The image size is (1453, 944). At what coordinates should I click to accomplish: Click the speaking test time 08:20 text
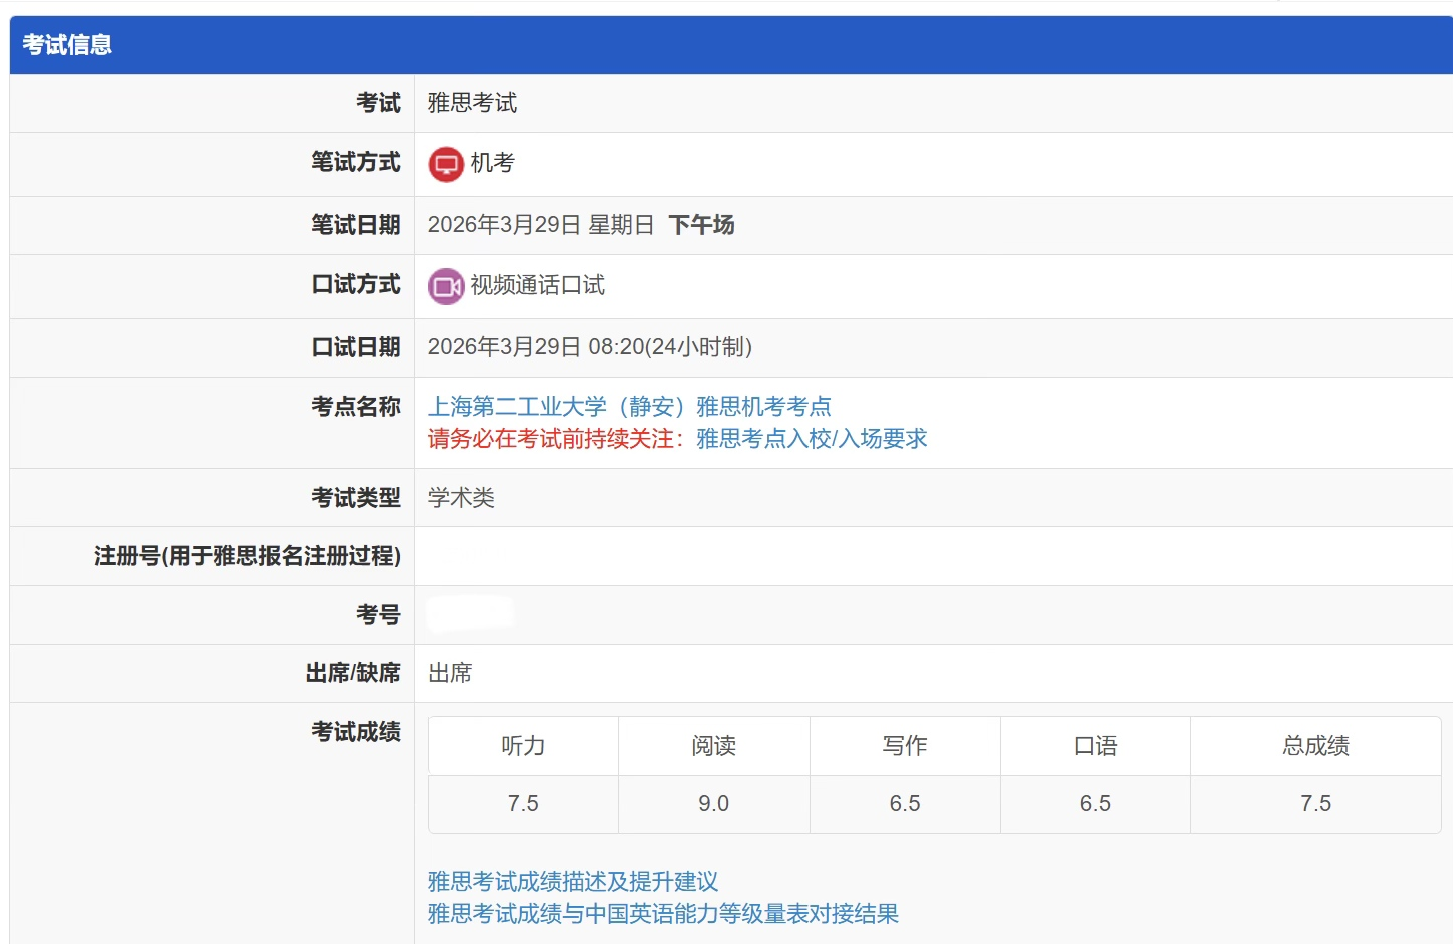[616, 347]
